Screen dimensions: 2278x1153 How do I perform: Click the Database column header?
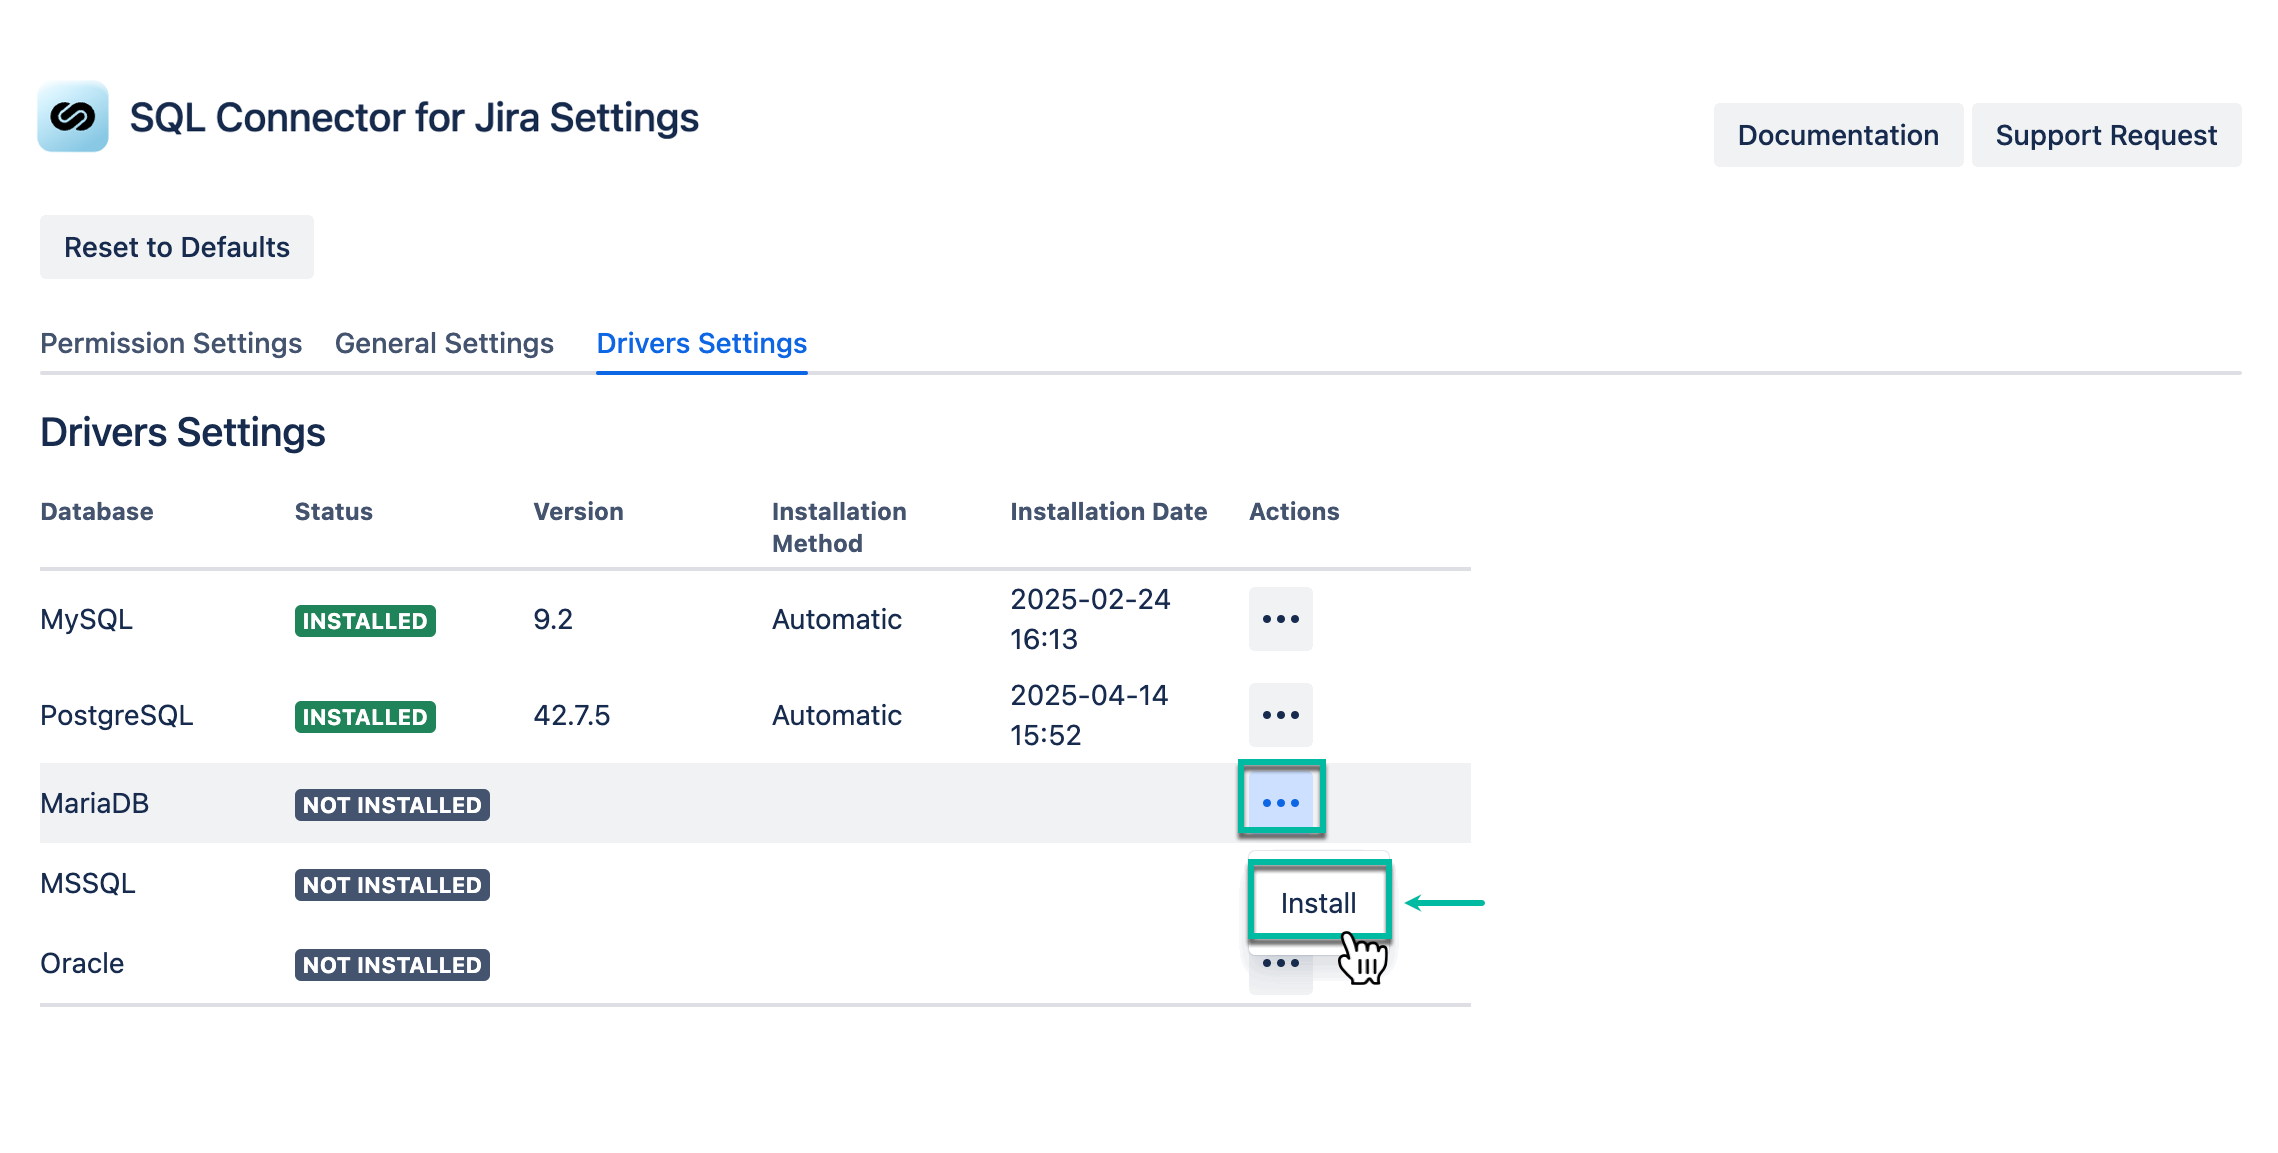tap(97, 511)
